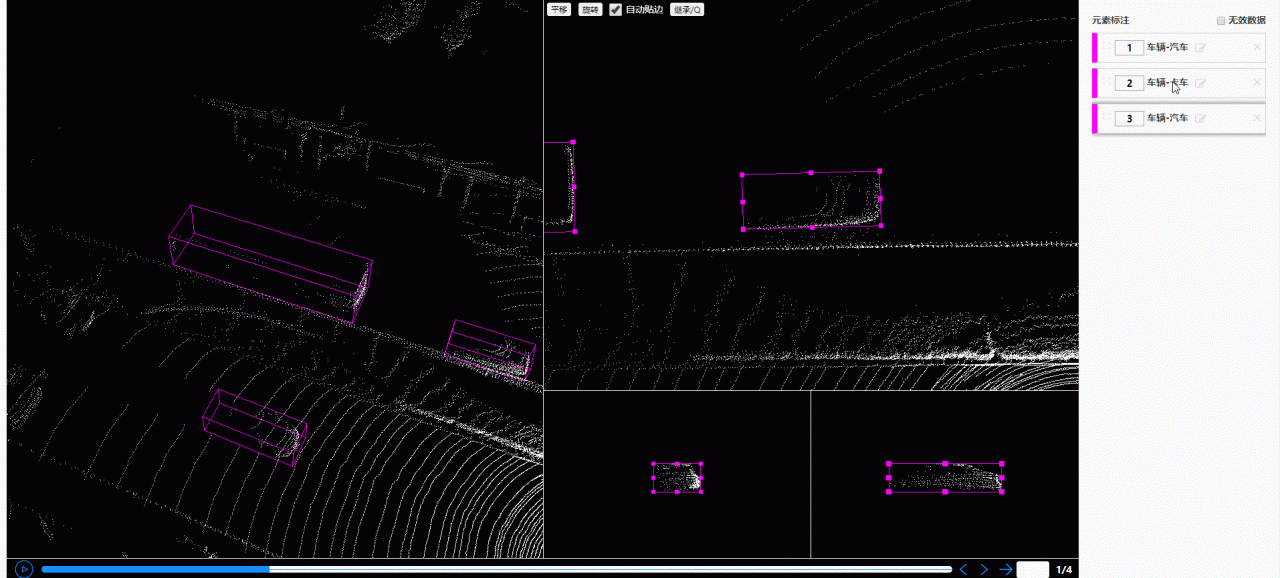This screenshot has width=1280, height=578.
Task: Click the locate icon left of number 2
Action: (1107, 83)
